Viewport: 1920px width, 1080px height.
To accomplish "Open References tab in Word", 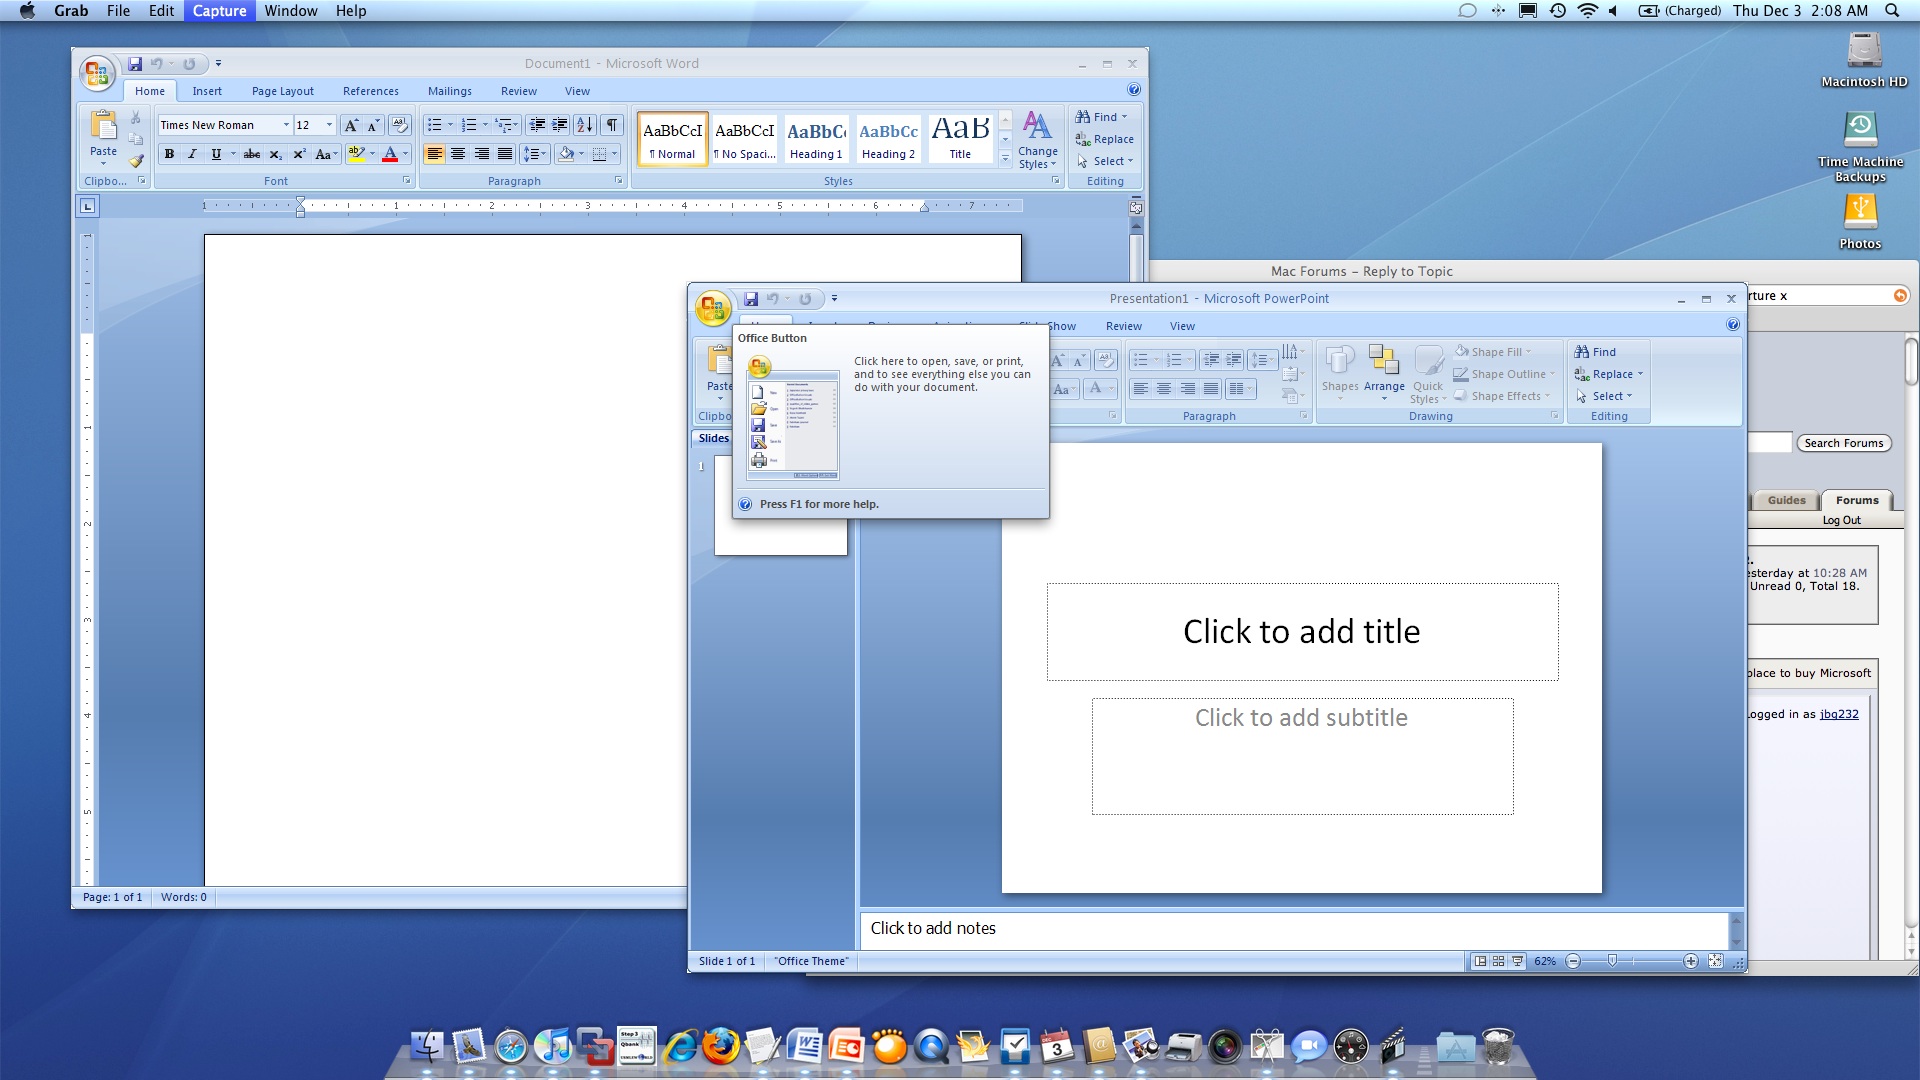I will pyautogui.click(x=370, y=91).
